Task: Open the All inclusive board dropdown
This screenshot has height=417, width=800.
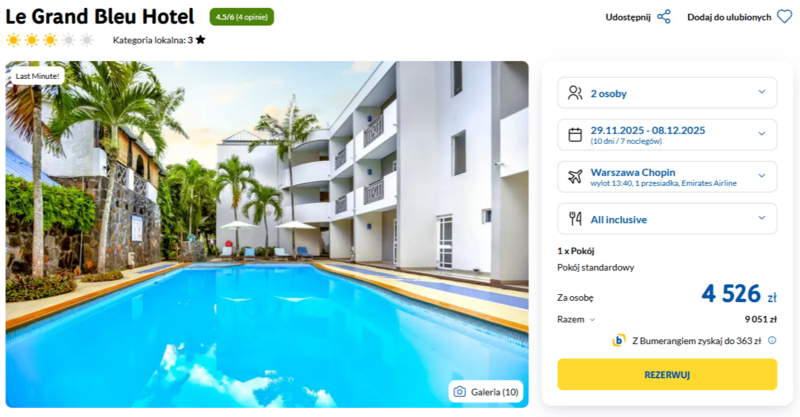Action: (667, 219)
